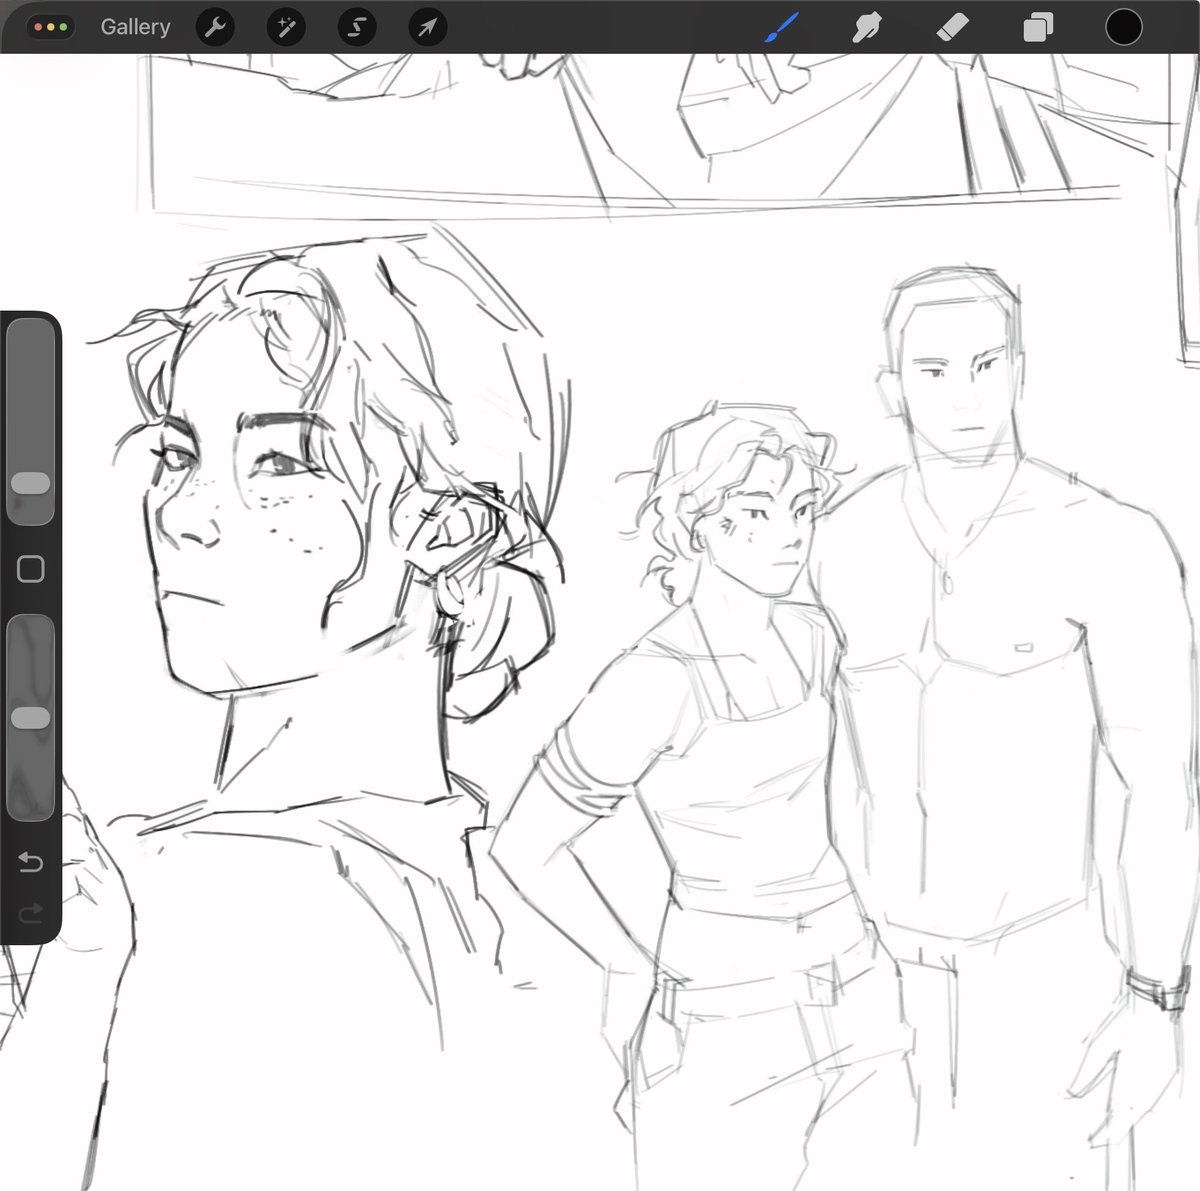Select the Smudge tool

pos(866,28)
